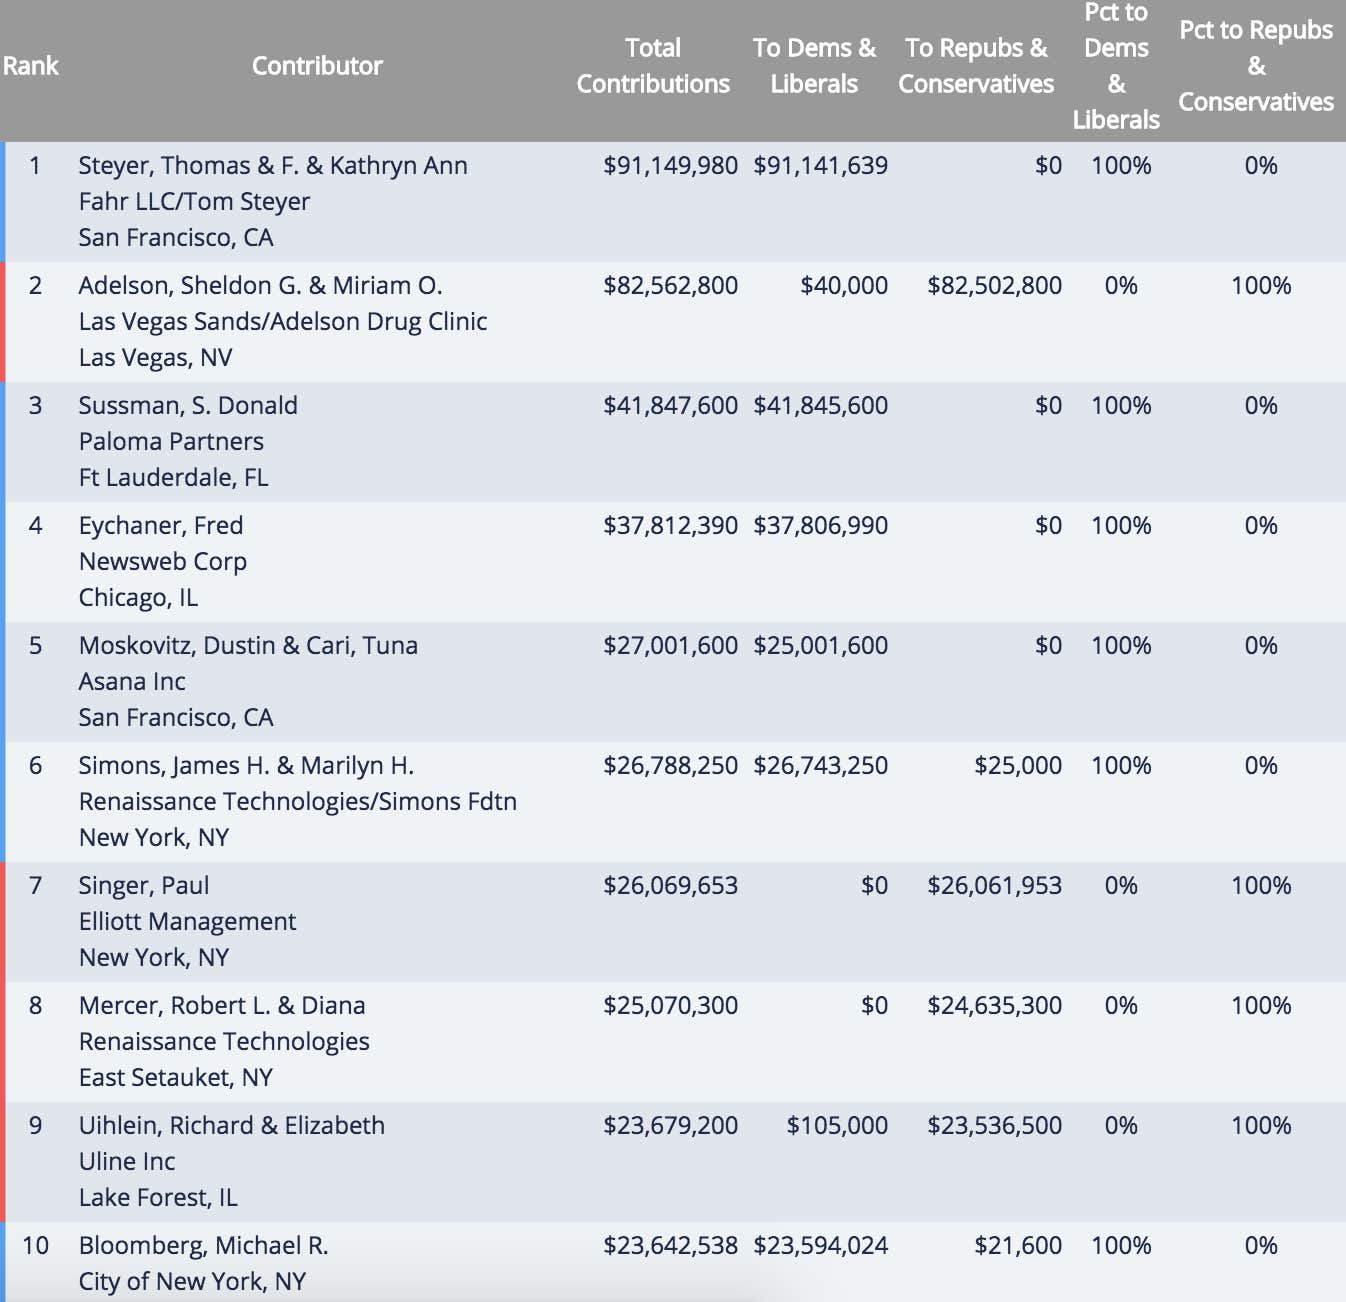Select Sussman, S. Donald name
This screenshot has width=1346, height=1302.
[188, 405]
